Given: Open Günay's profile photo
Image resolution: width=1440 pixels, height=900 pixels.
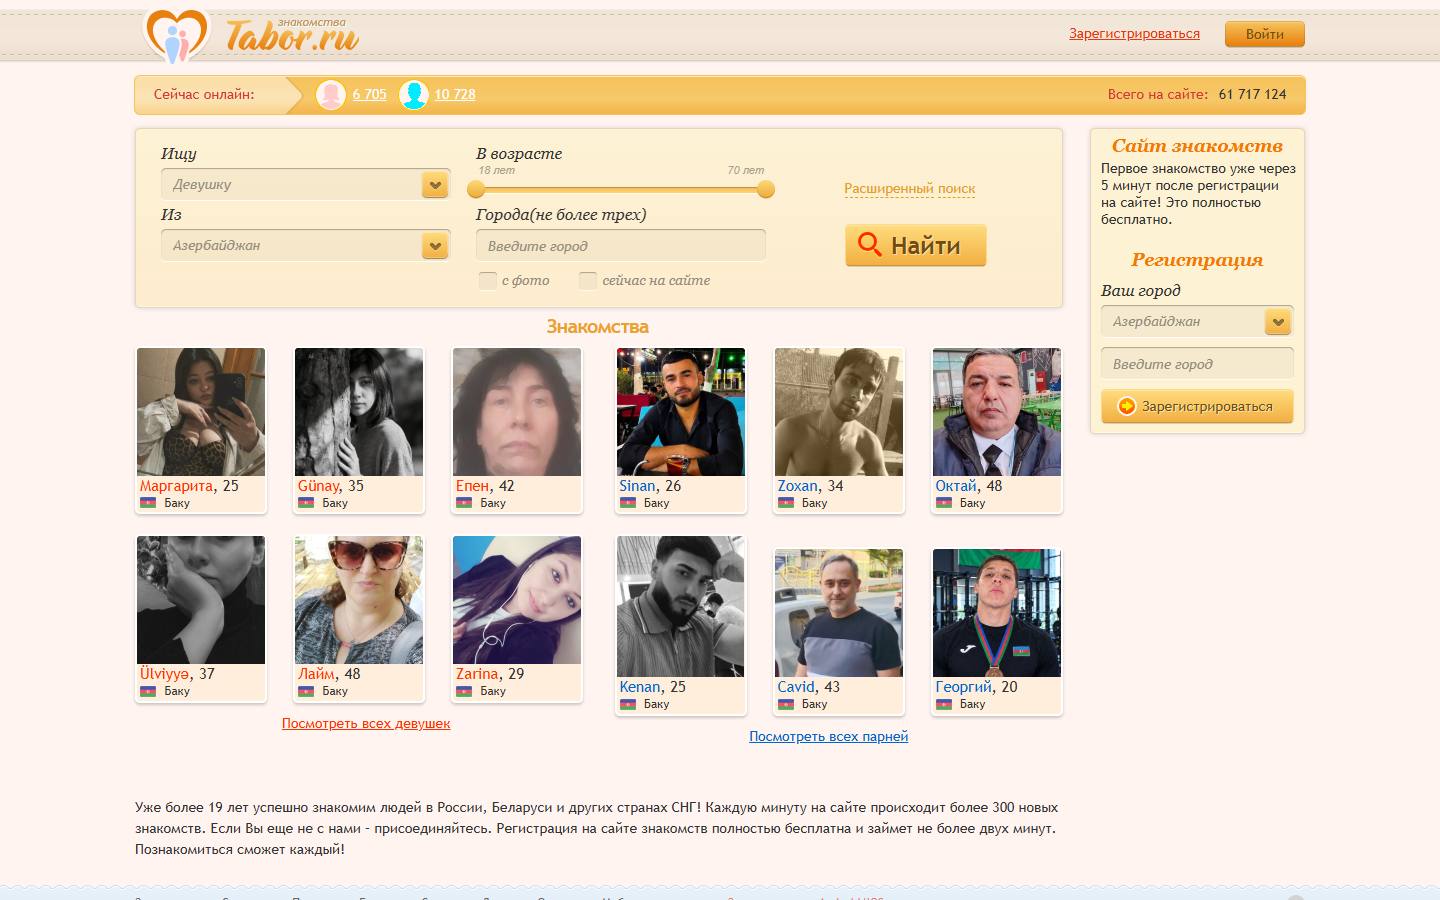Looking at the screenshot, I should (x=359, y=412).
